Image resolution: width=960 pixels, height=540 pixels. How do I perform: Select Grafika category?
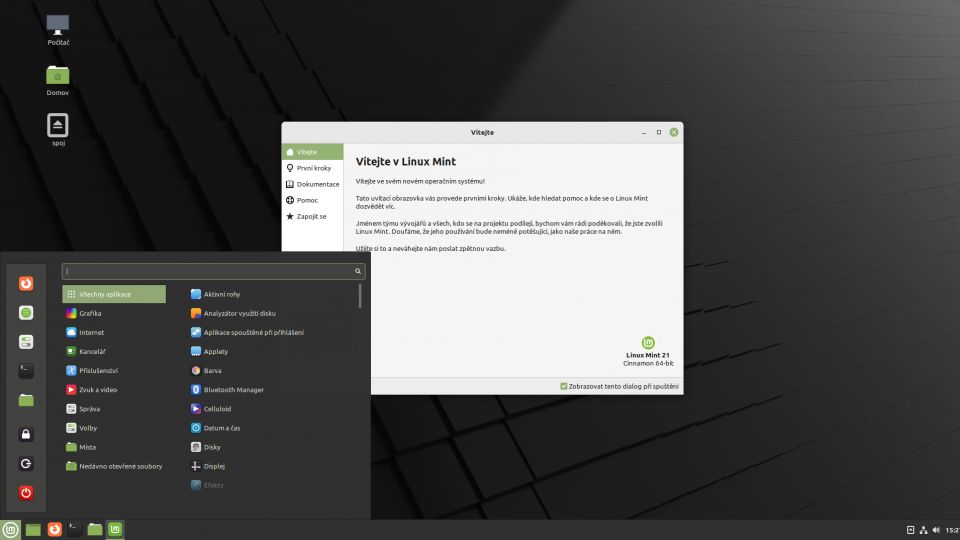tap(114, 313)
